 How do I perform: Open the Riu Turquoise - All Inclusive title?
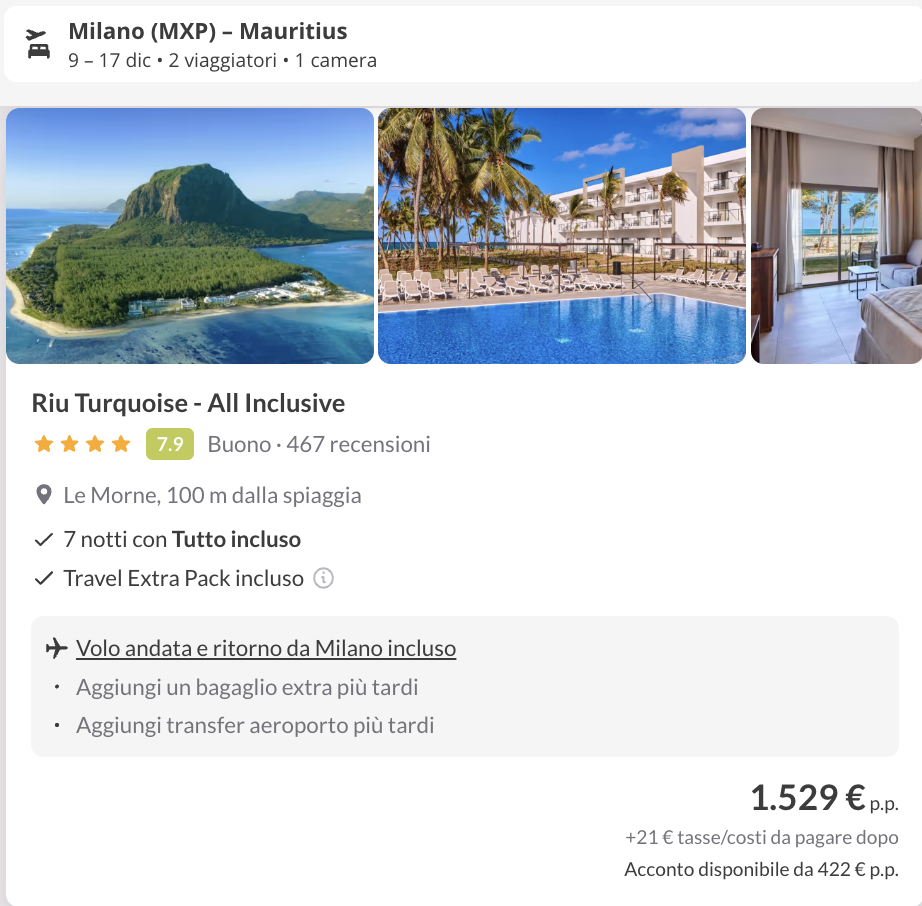click(188, 404)
